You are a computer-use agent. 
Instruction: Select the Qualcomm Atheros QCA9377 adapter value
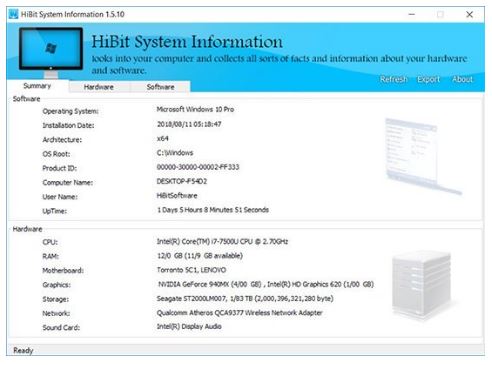coord(240,313)
